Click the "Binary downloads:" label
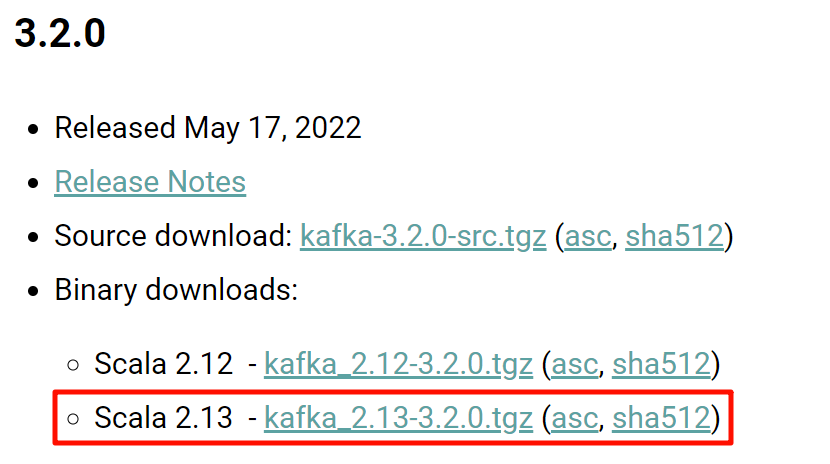830x464 pixels. (x=176, y=291)
